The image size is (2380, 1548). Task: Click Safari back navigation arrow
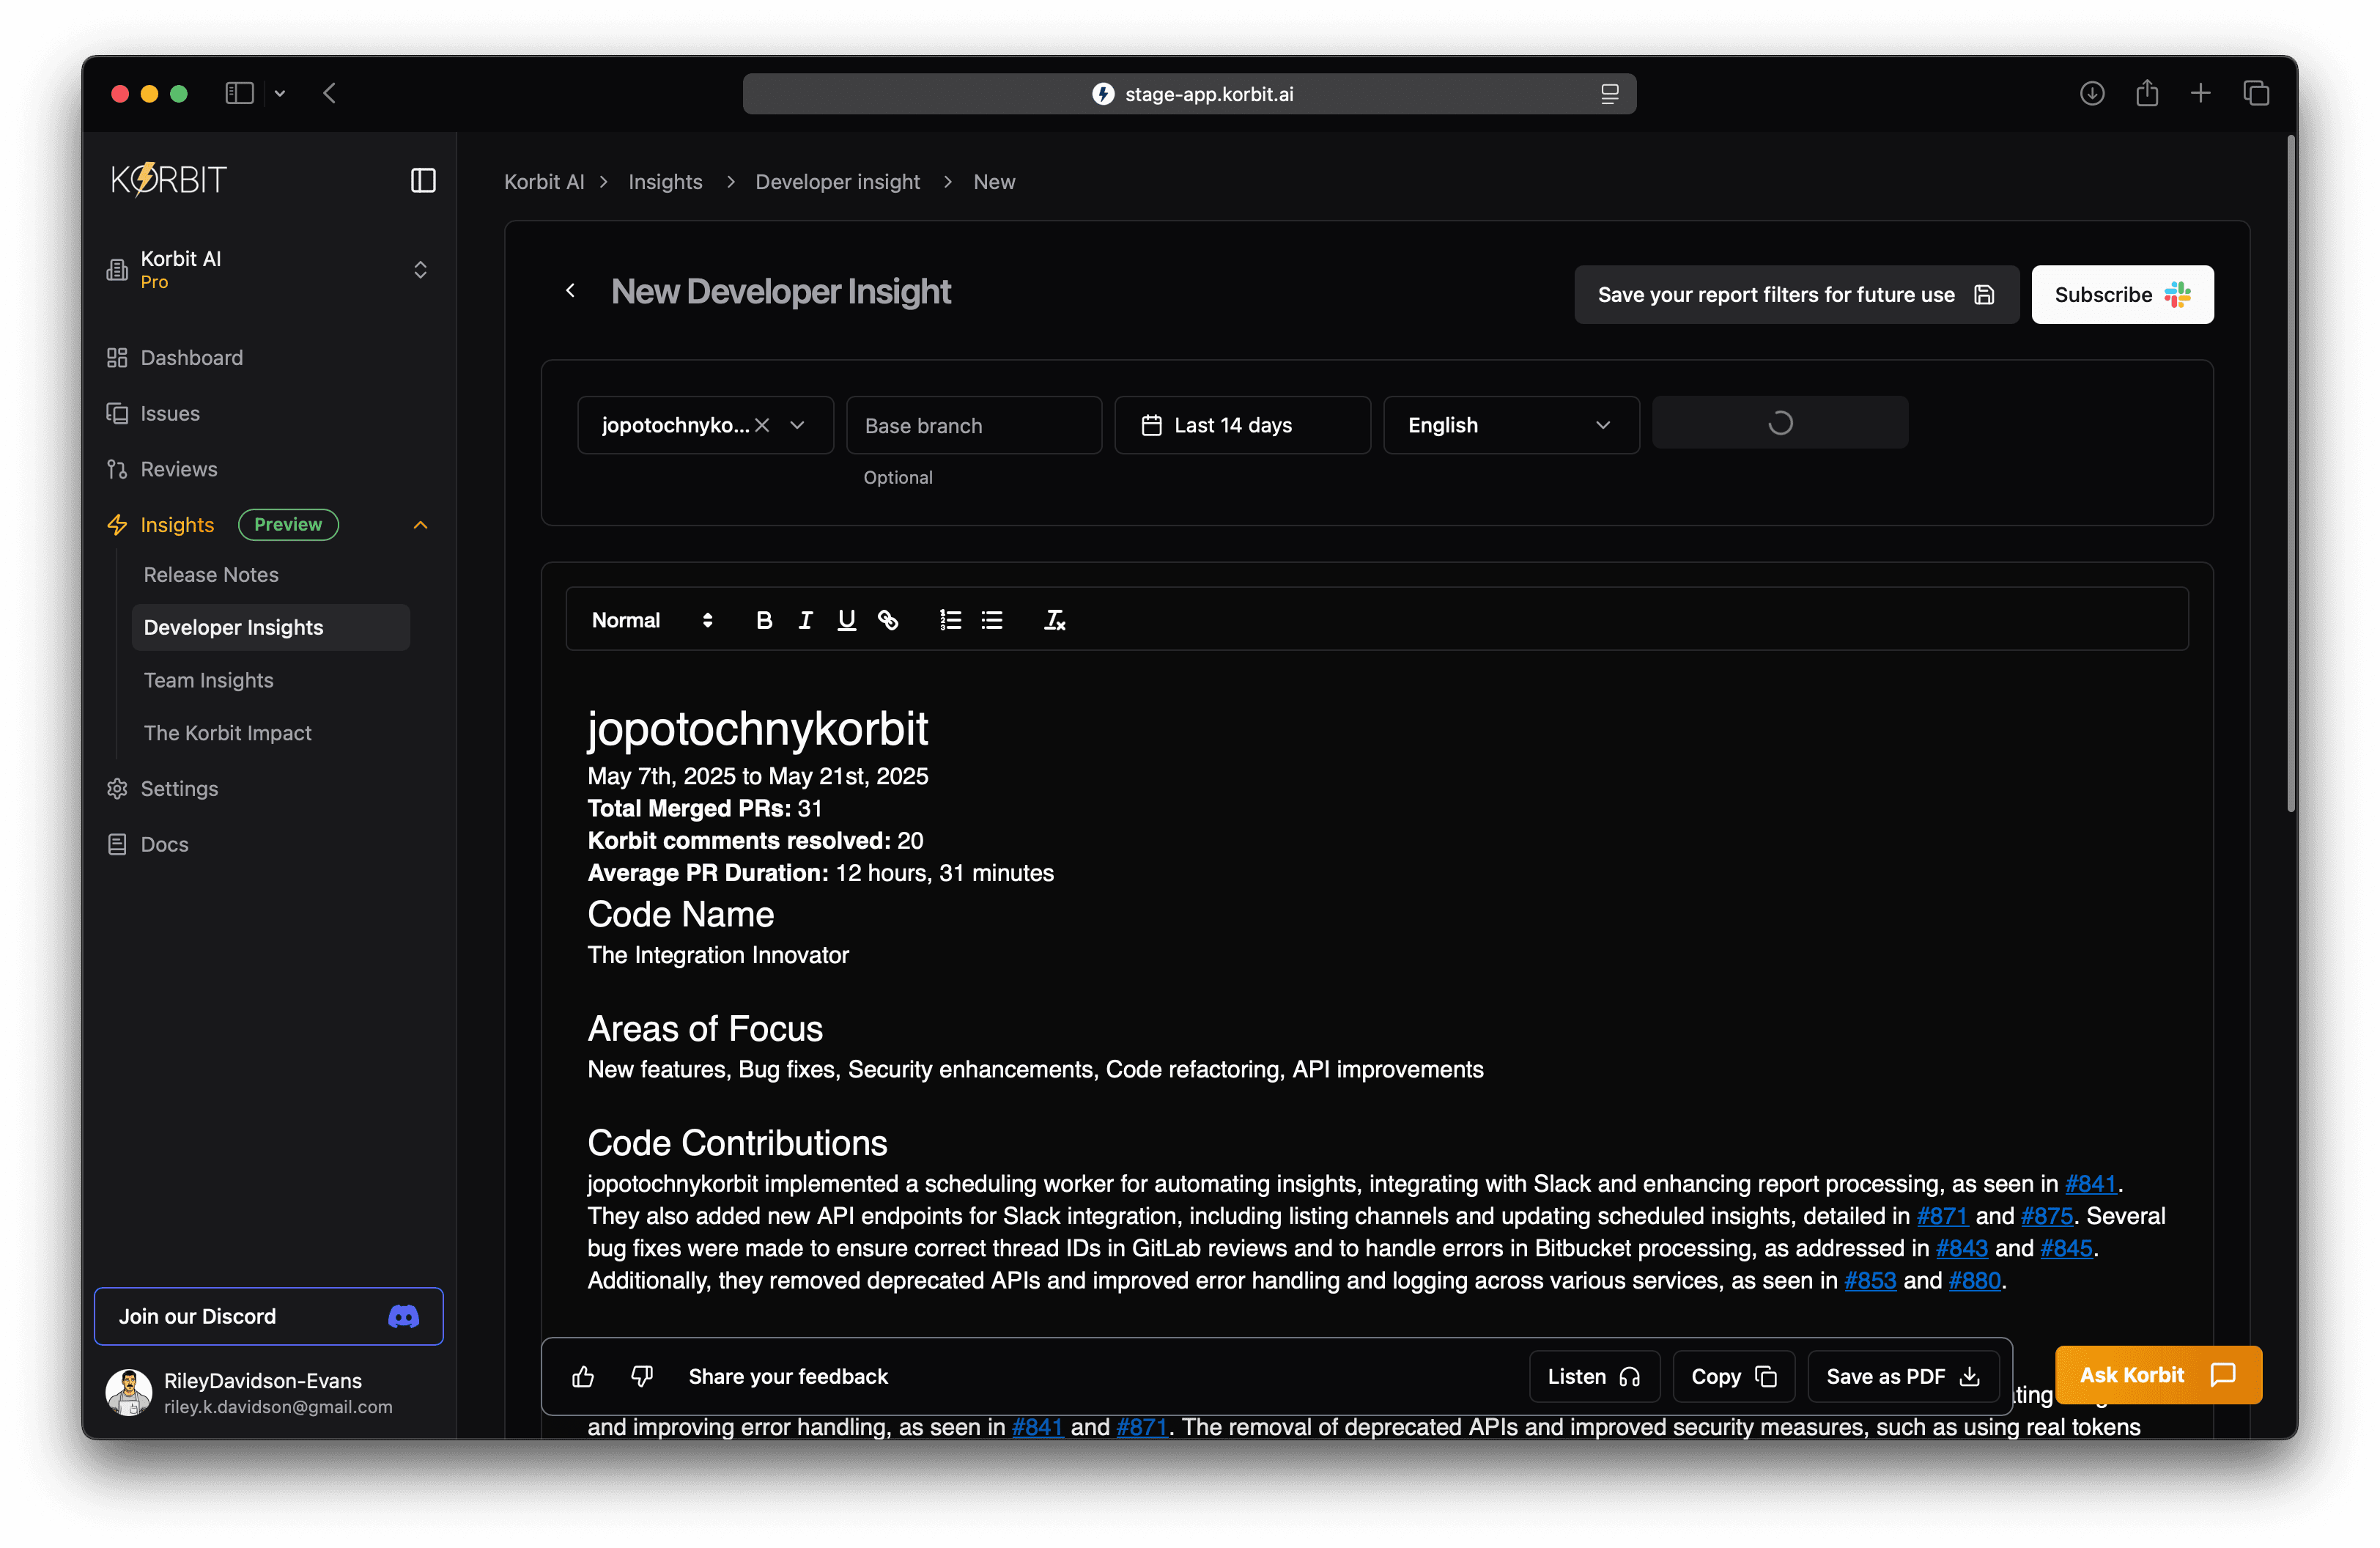point(329,93)
